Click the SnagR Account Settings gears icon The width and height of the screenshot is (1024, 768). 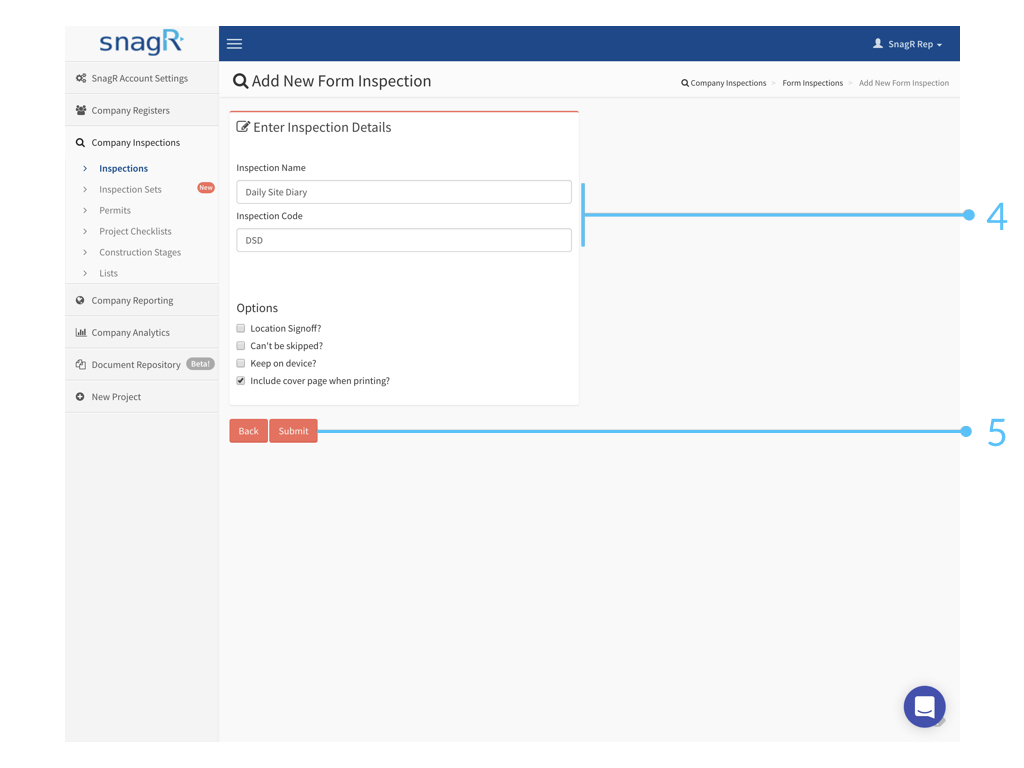[81, 78]
